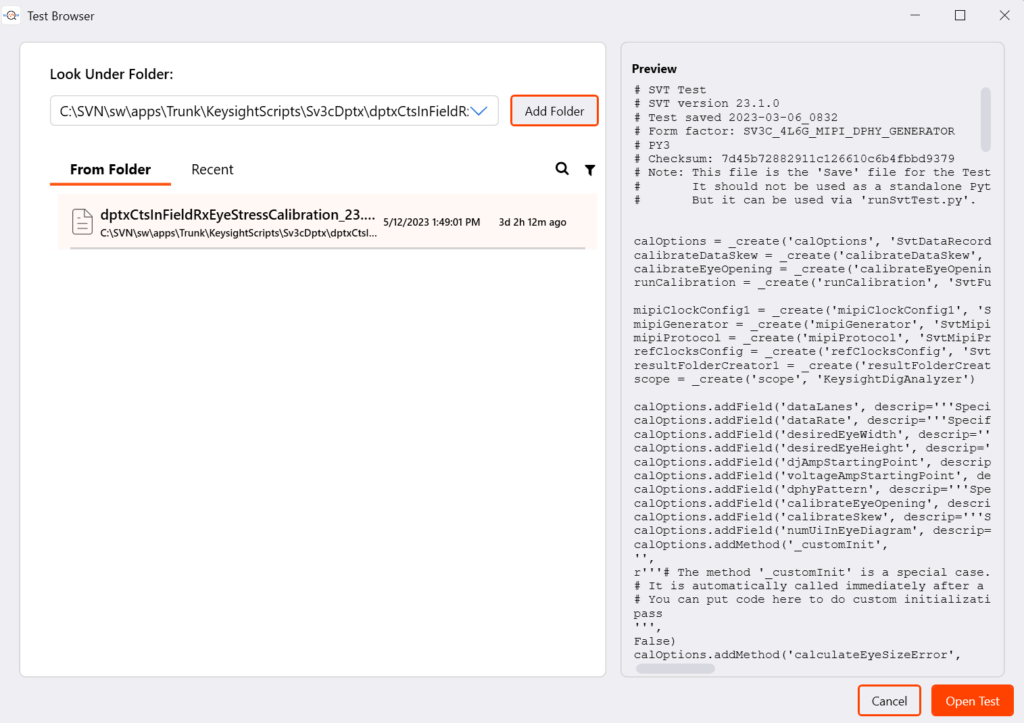Click the Test Browser app icon in title bar
This screenshot has width=1024, height=723.
(x=12, y=16)
